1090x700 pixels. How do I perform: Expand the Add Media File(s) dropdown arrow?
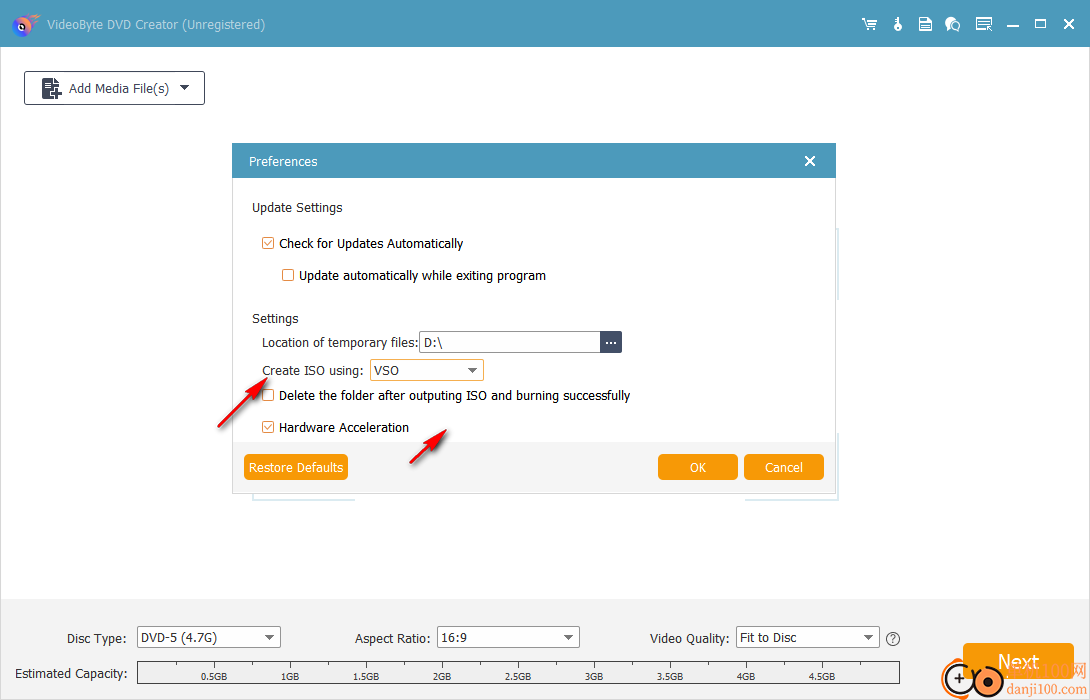coord(184,88)
